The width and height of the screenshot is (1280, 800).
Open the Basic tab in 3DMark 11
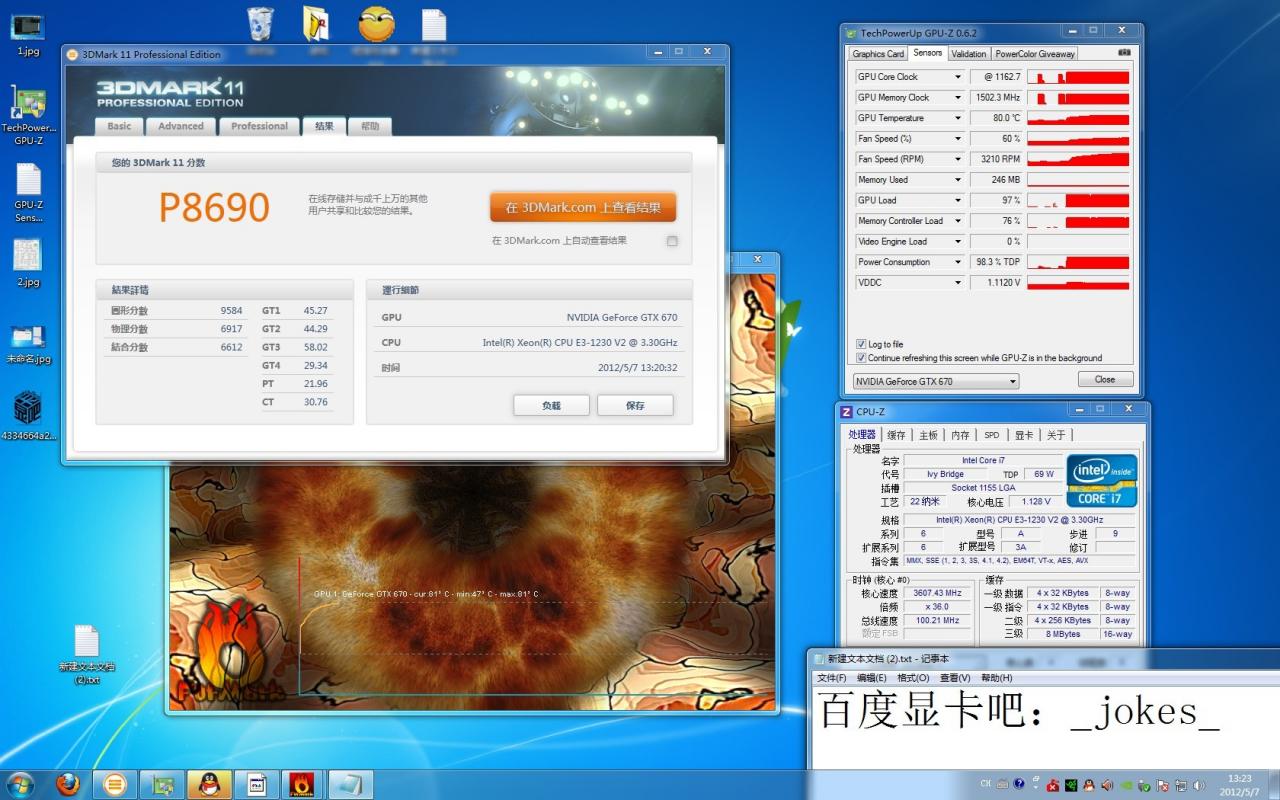119,126
